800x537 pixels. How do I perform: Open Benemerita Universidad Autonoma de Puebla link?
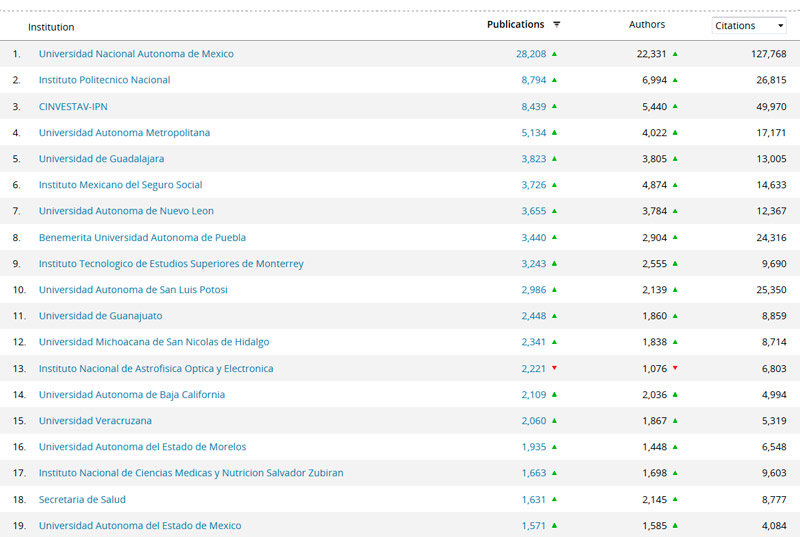point(142,237)
